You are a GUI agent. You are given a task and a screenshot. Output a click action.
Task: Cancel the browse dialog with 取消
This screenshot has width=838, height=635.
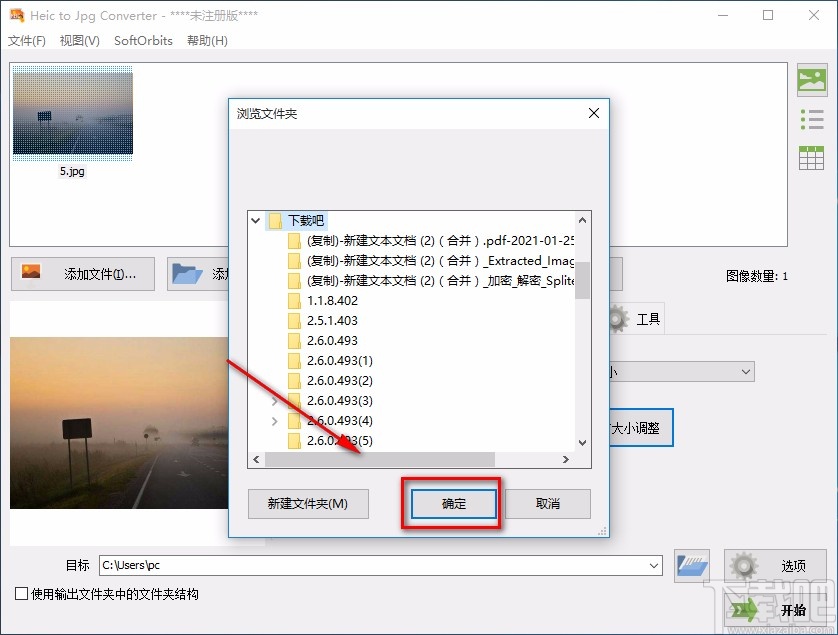point(549,504)
